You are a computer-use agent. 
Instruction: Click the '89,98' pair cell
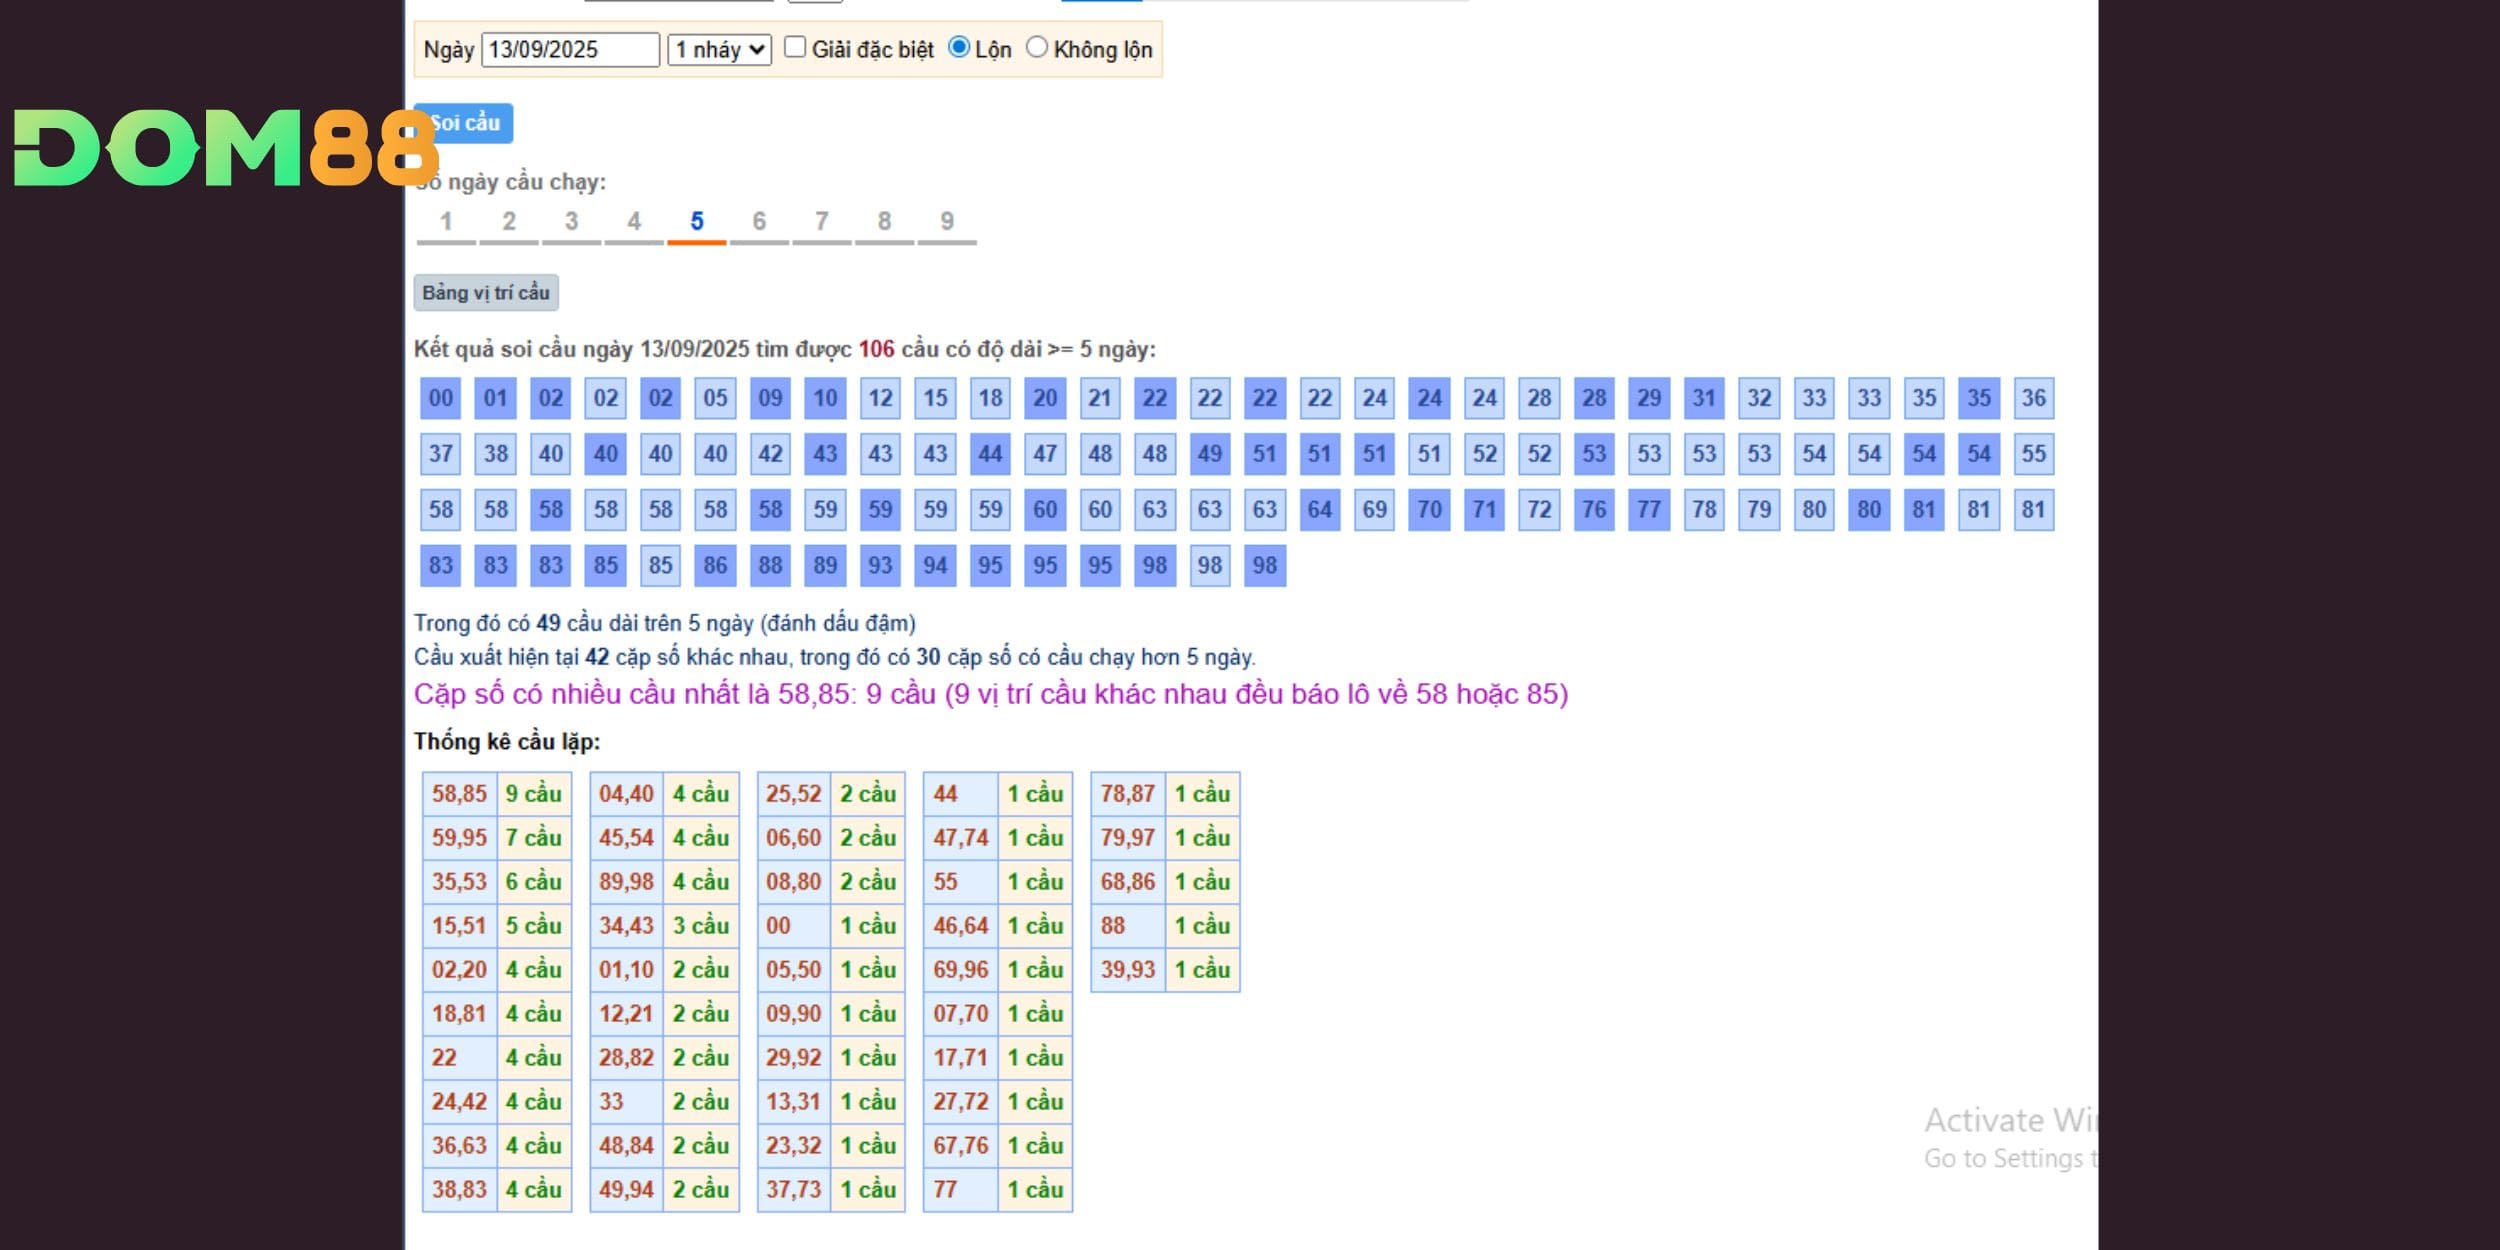[627, 882]
